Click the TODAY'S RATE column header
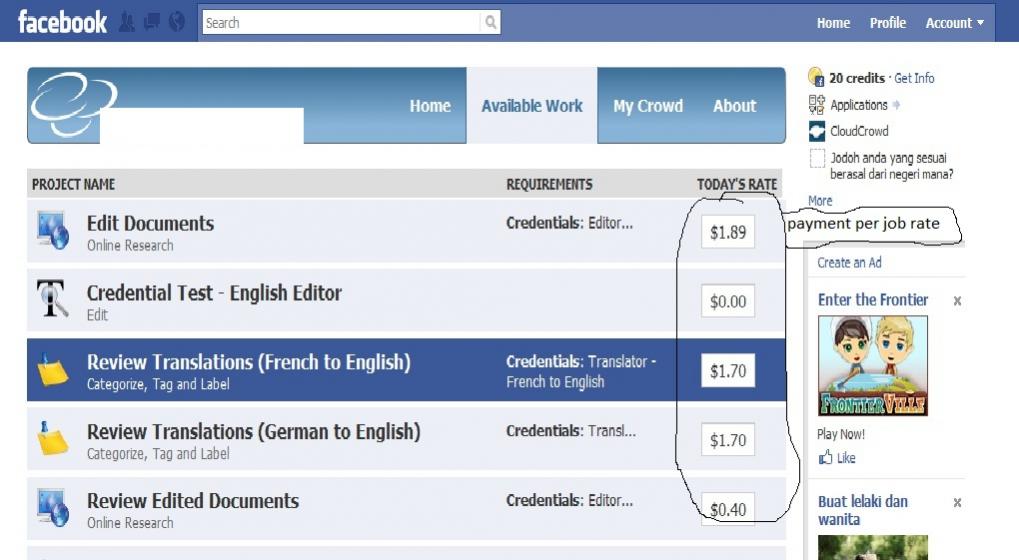This screenshot has height=560, width=1019. tap(737, 185)
